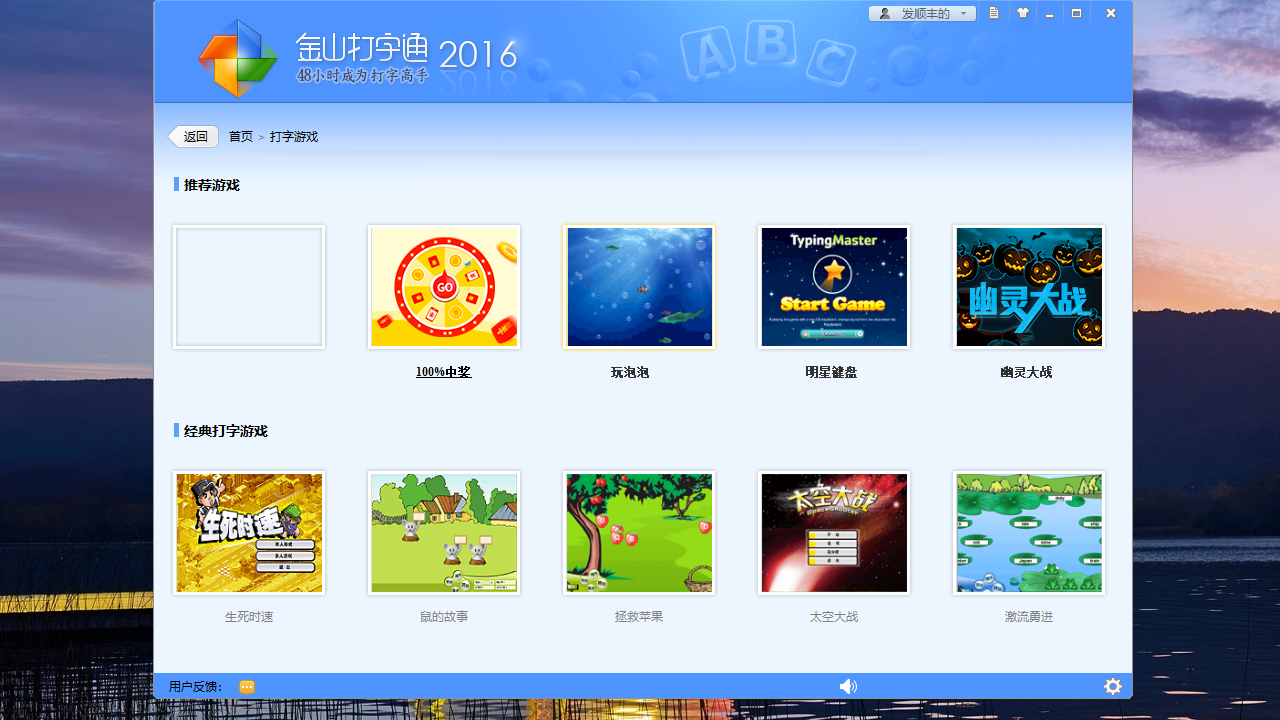Open the 激流勇进 rapids game
The width and height of the screenshot is (1280, 720).
click(x=1028, y=532)
